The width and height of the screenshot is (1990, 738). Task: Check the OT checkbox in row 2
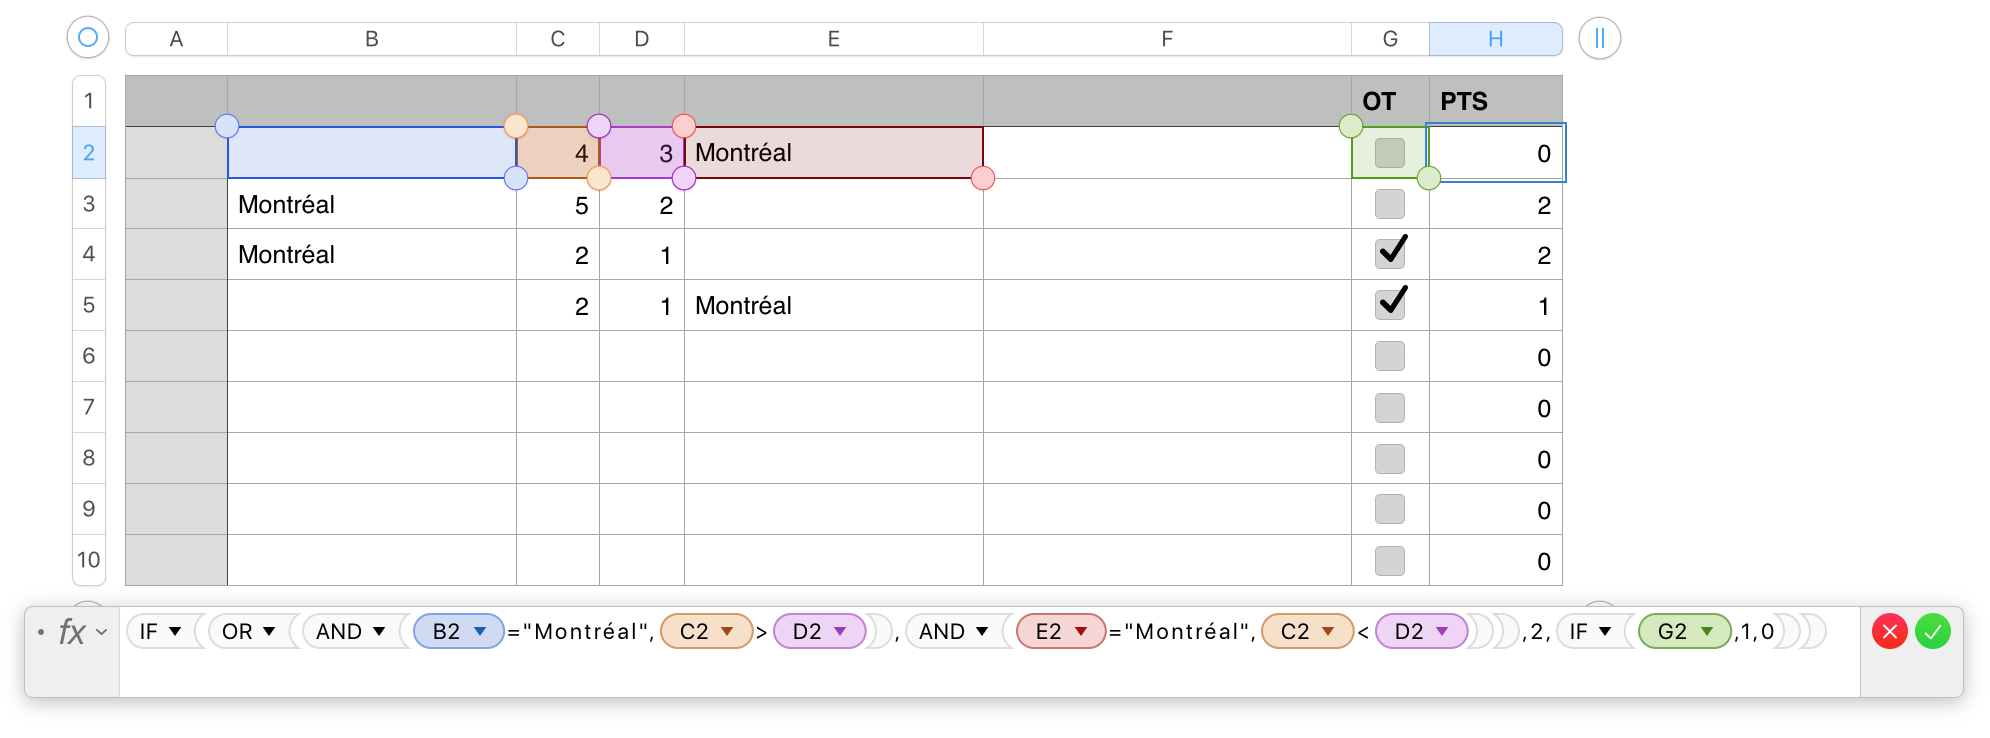pos(1390,152)
